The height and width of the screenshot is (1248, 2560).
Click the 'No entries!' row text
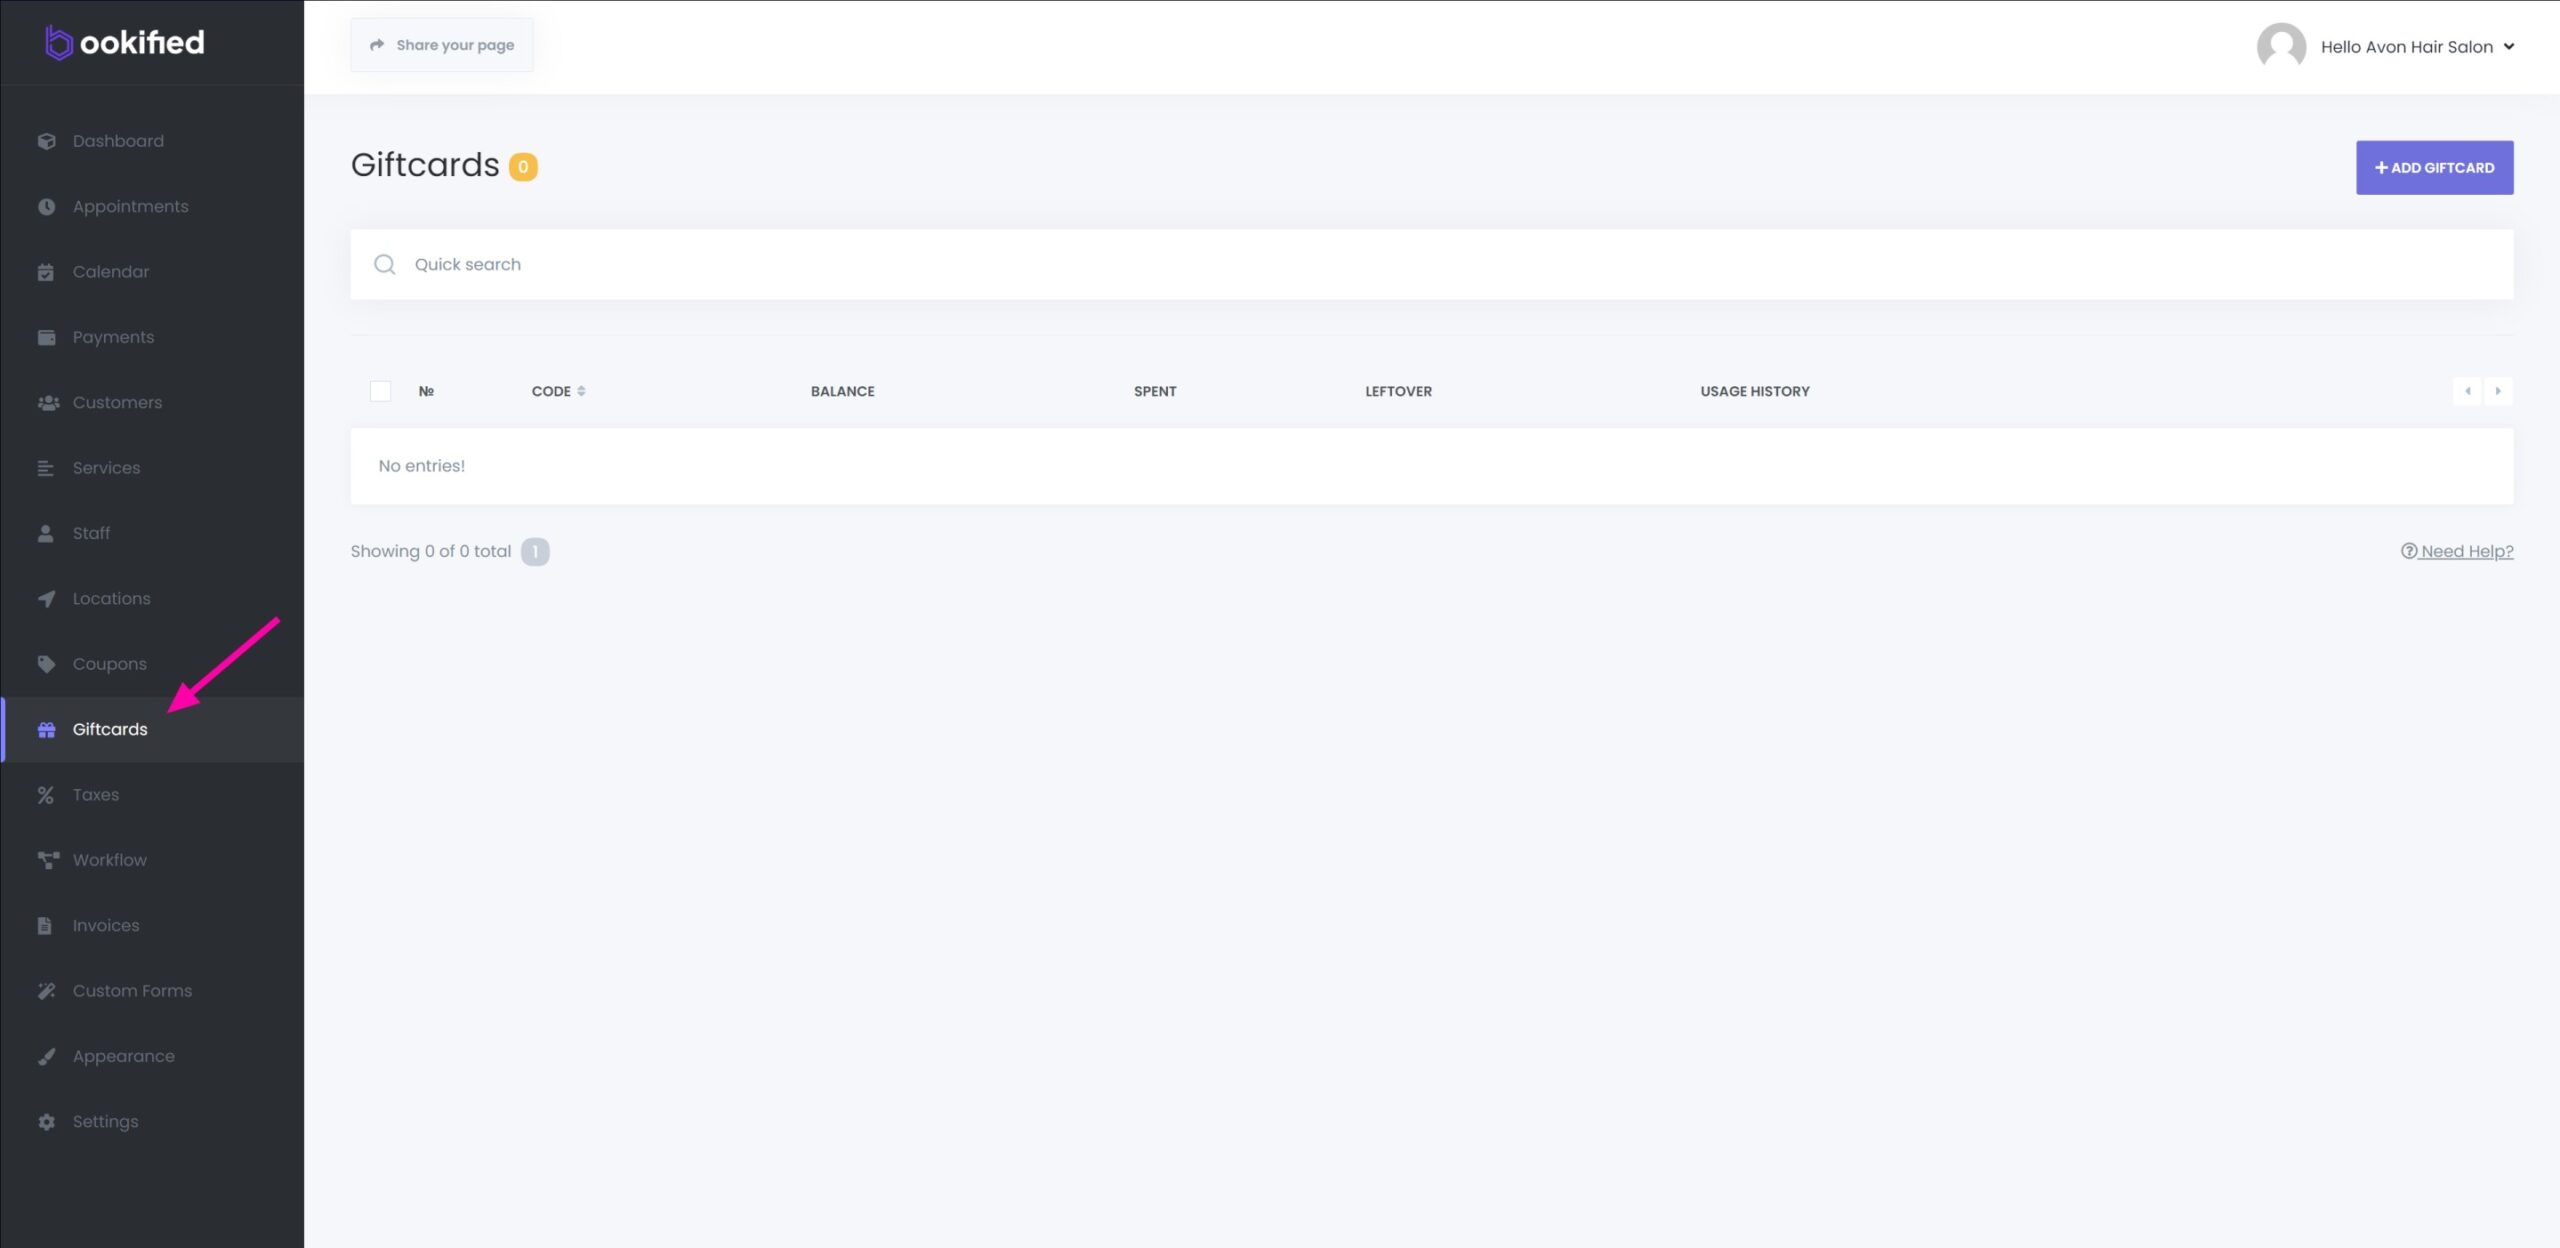[x=422, y=466]
